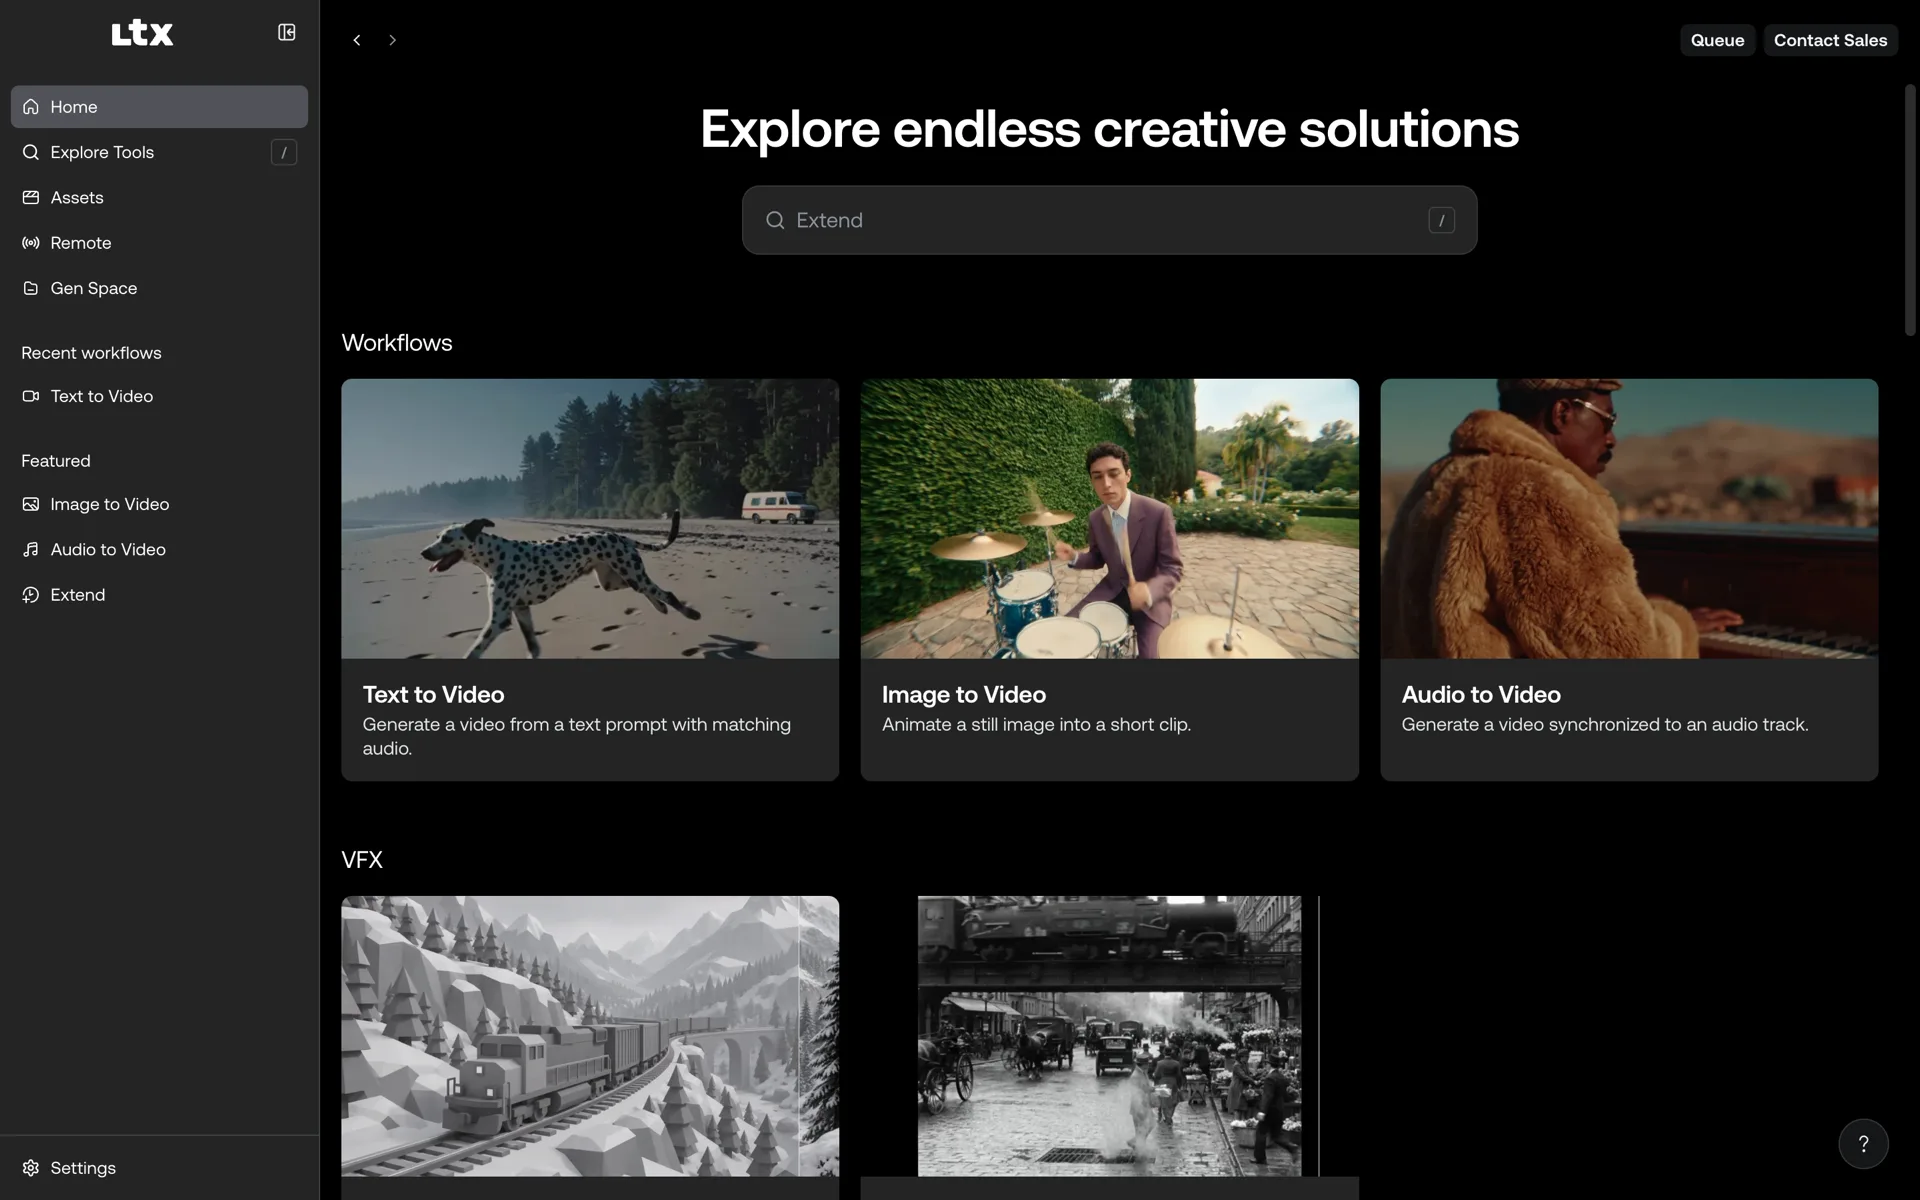Open help with the question mark button
Screen dimensions: 1920x1200
click(x=1863, y=1144)
